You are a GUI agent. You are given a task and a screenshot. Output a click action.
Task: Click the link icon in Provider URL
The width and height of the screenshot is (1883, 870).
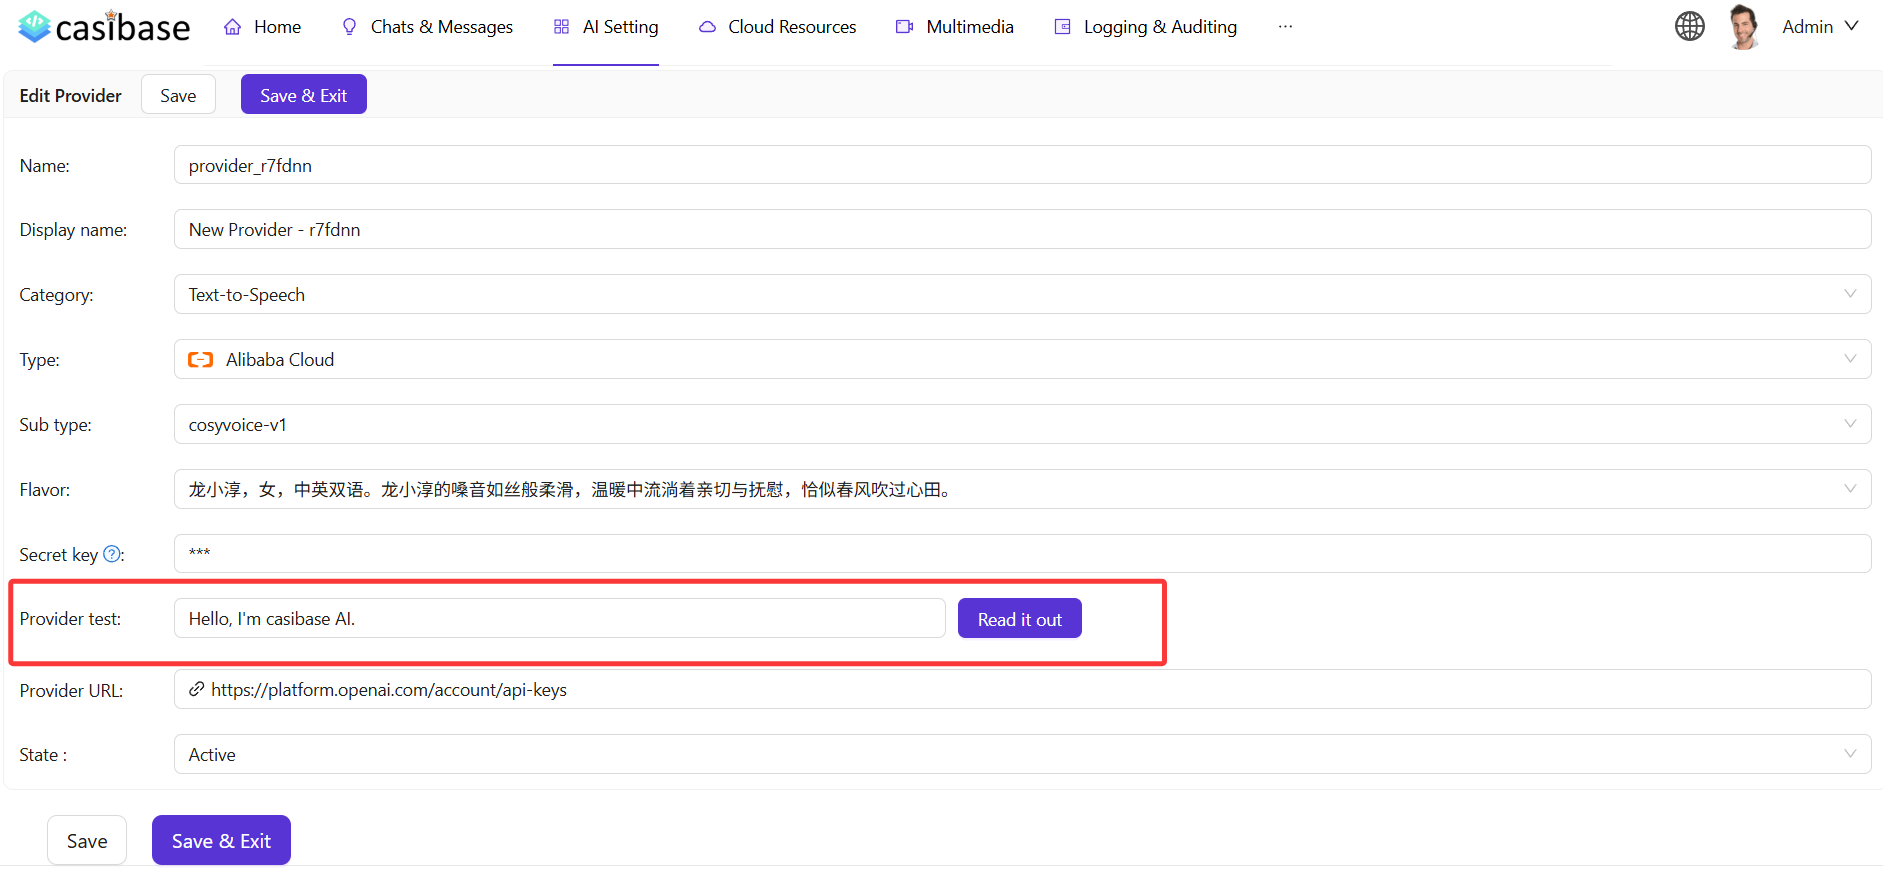point(197,690)
